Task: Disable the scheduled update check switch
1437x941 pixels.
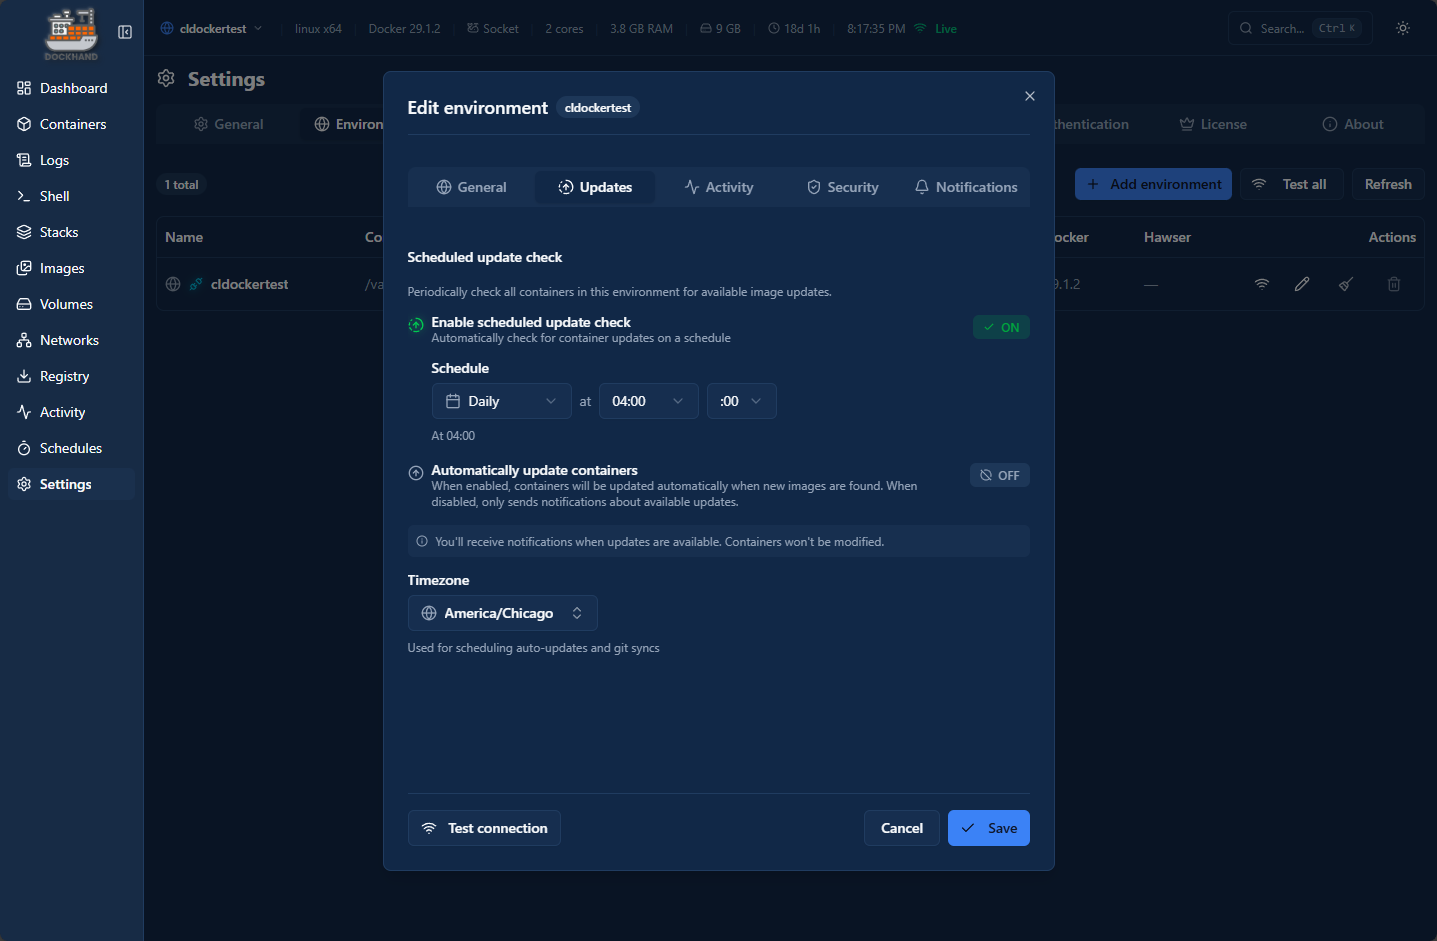Action: [x=1000, y=327]
